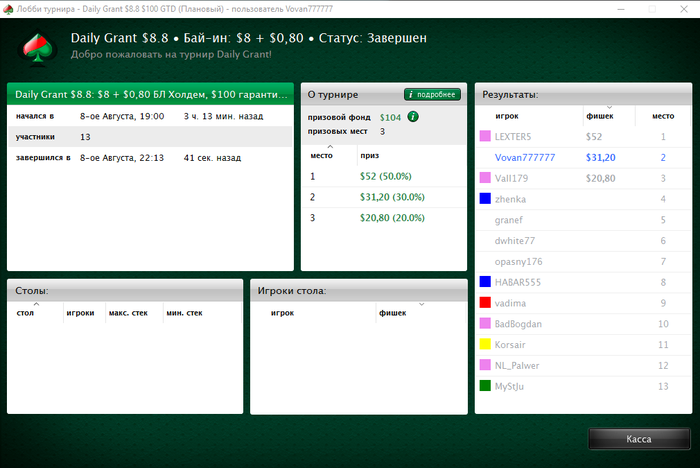The width and height of the screenshot is (700, 468).
Task: Click the small spade icon in the title bar
Action: pyautogui.click(x=8, y=9)
